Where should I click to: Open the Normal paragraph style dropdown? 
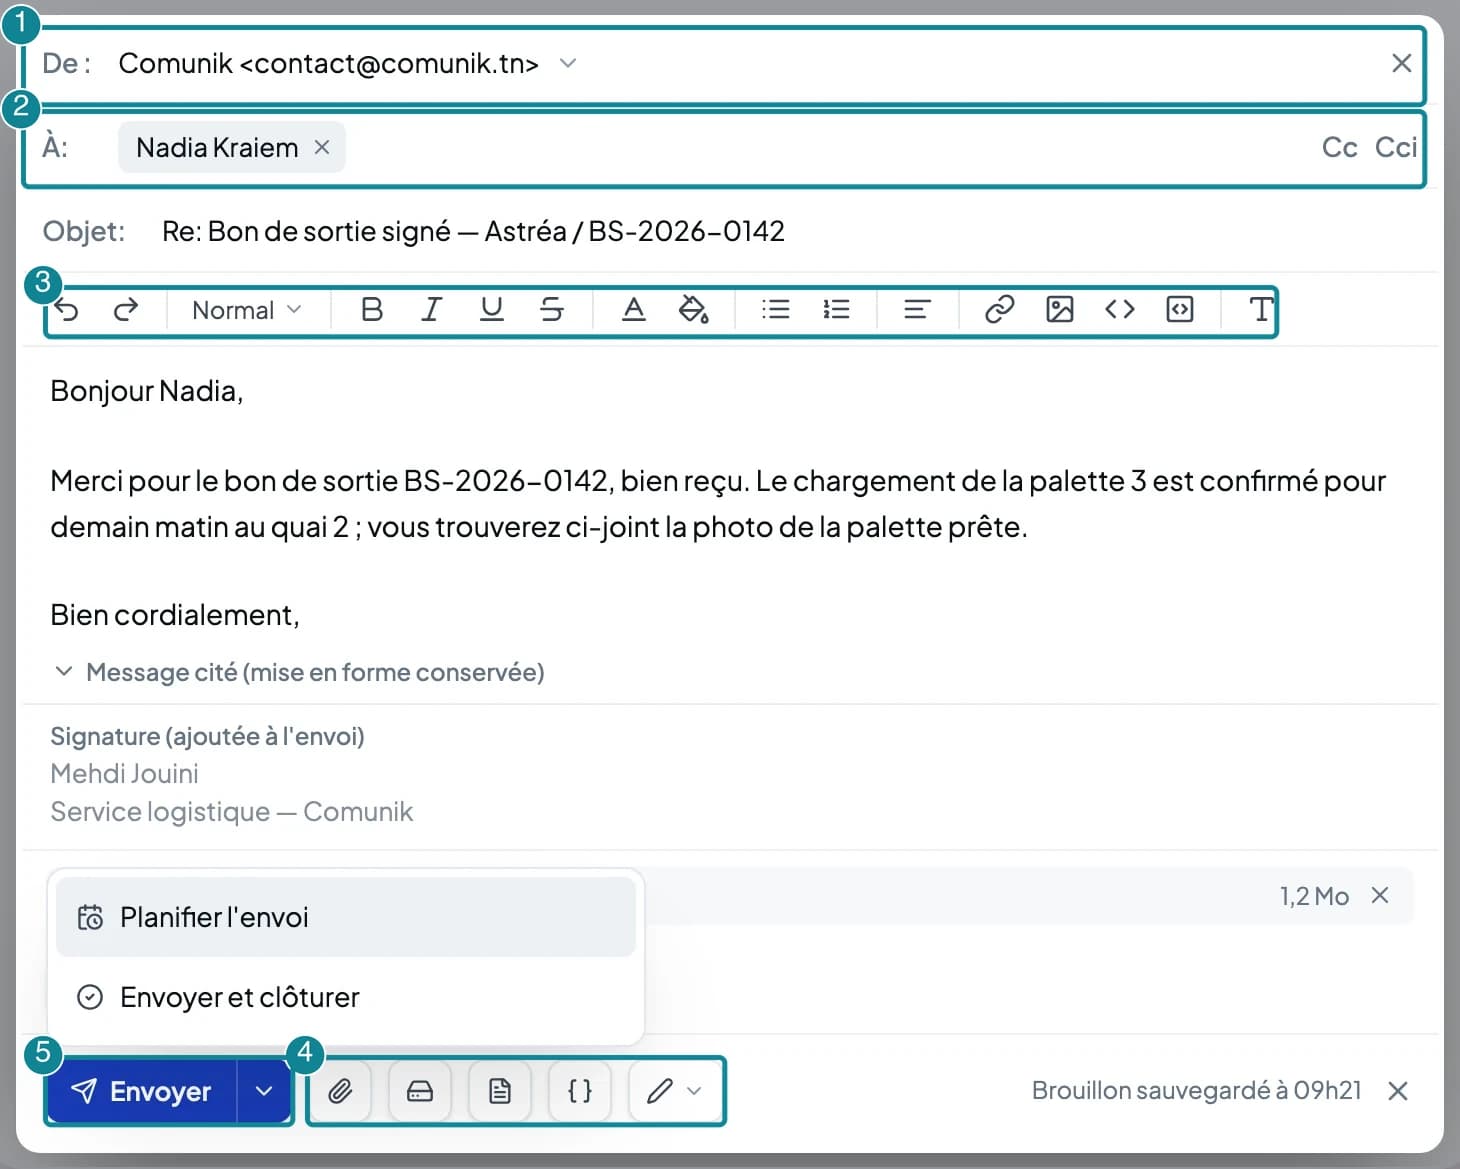coord(247,310)
